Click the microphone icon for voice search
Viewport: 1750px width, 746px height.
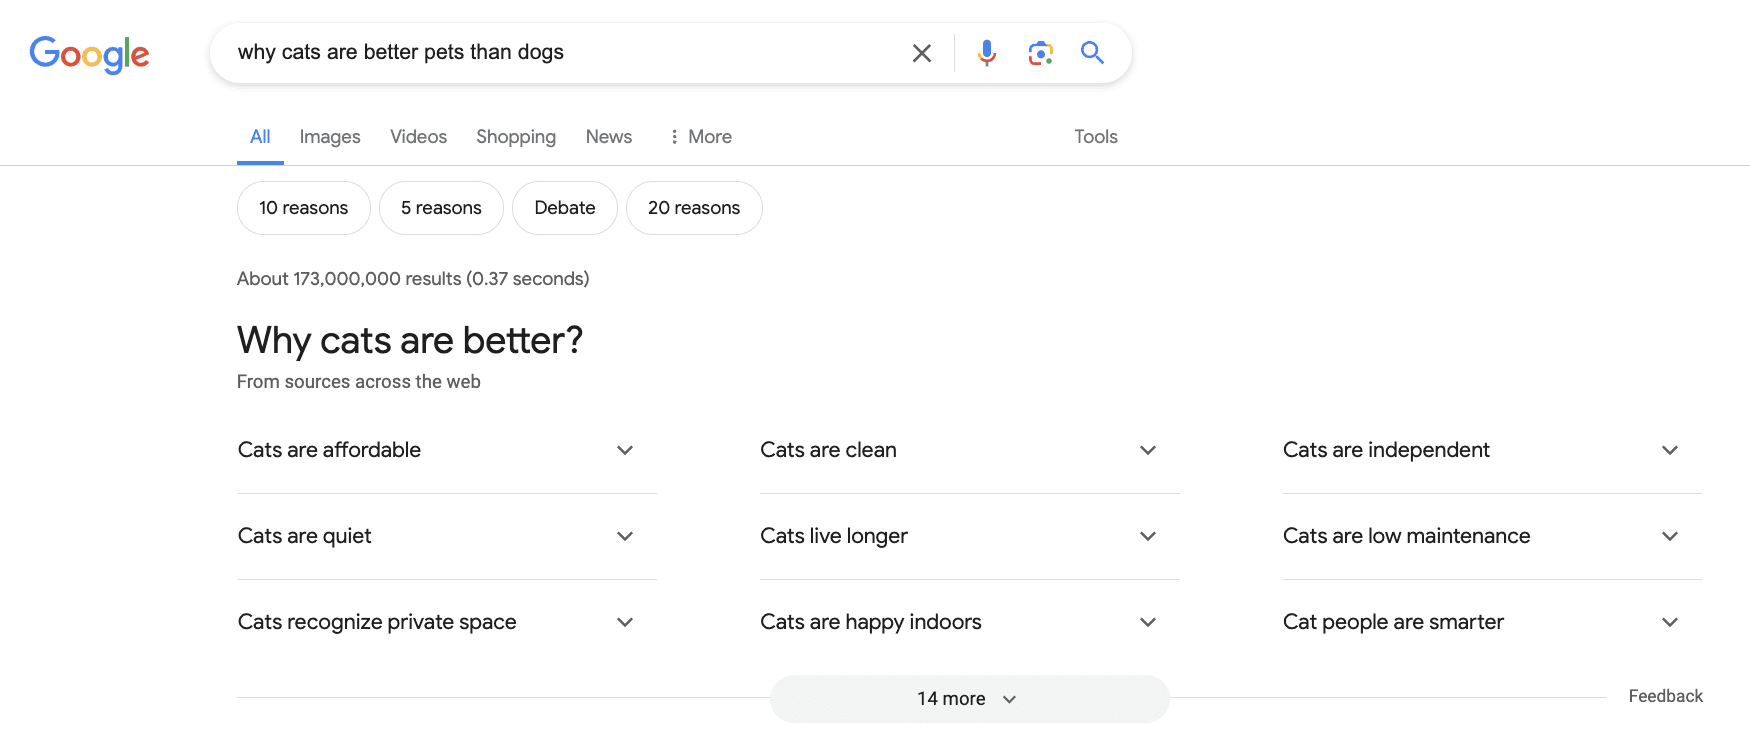click(986, 52)
